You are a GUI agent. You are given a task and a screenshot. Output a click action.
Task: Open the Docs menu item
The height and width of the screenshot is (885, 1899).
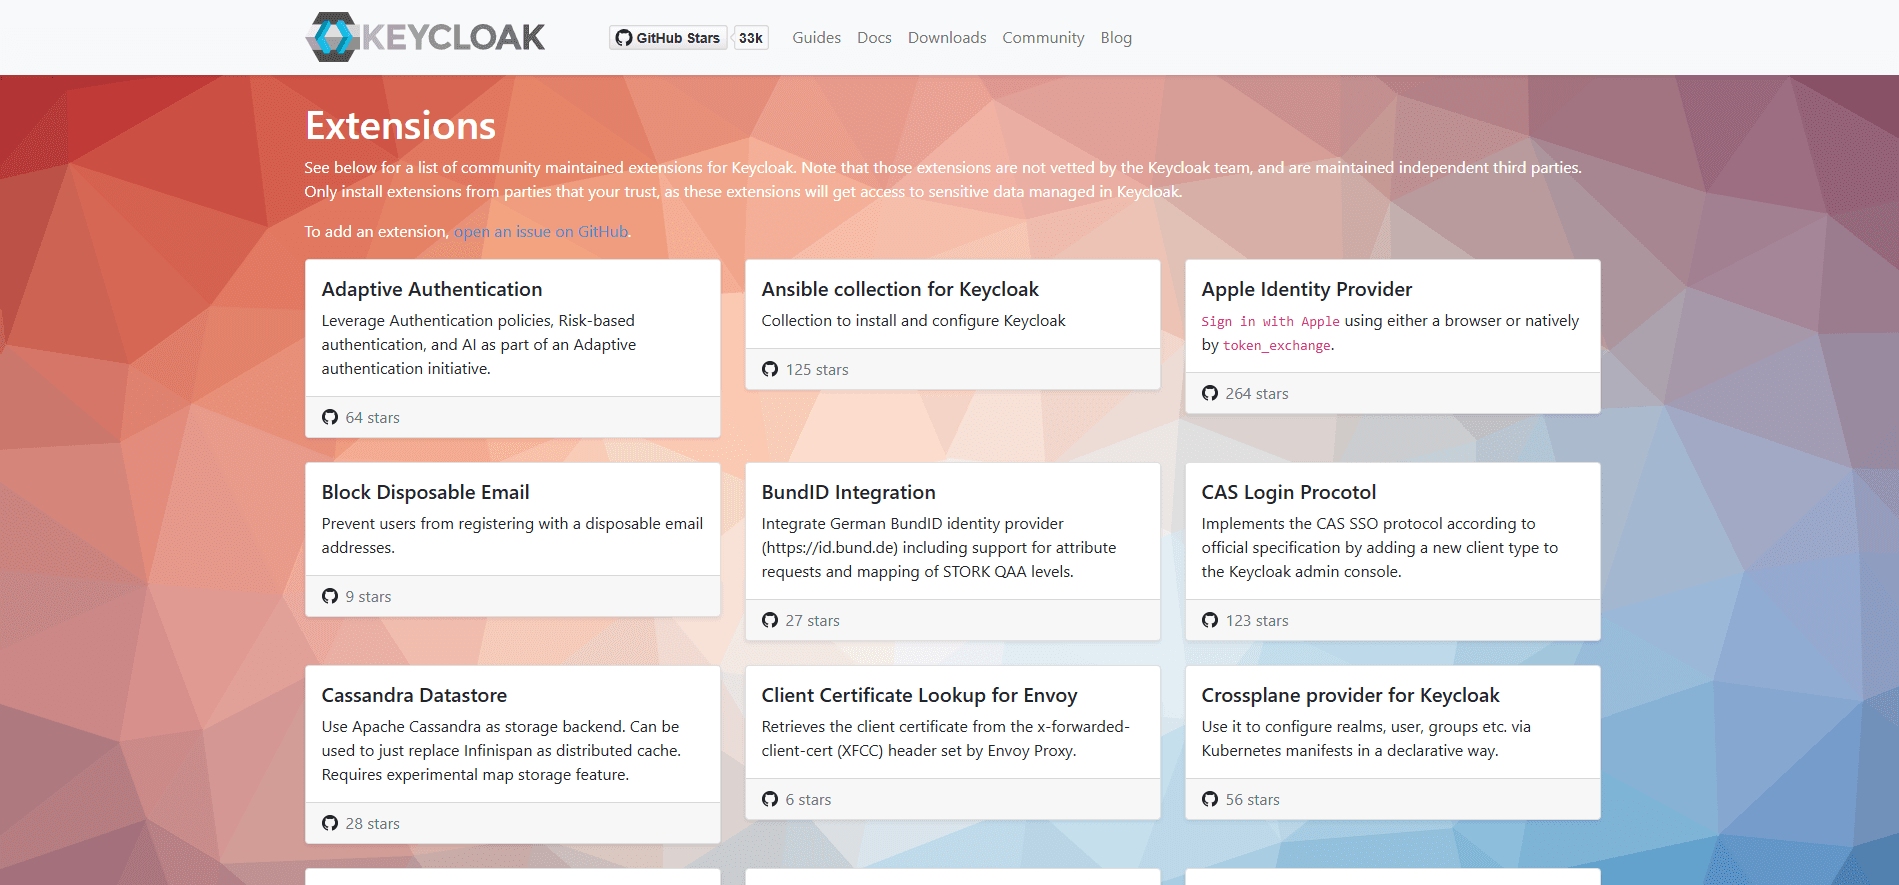(874, 38)
